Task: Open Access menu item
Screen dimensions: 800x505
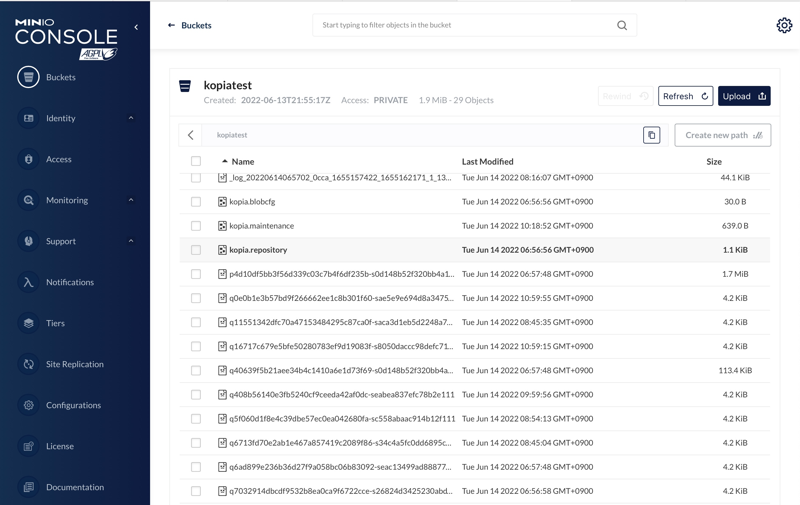Action: pos(59,159)
